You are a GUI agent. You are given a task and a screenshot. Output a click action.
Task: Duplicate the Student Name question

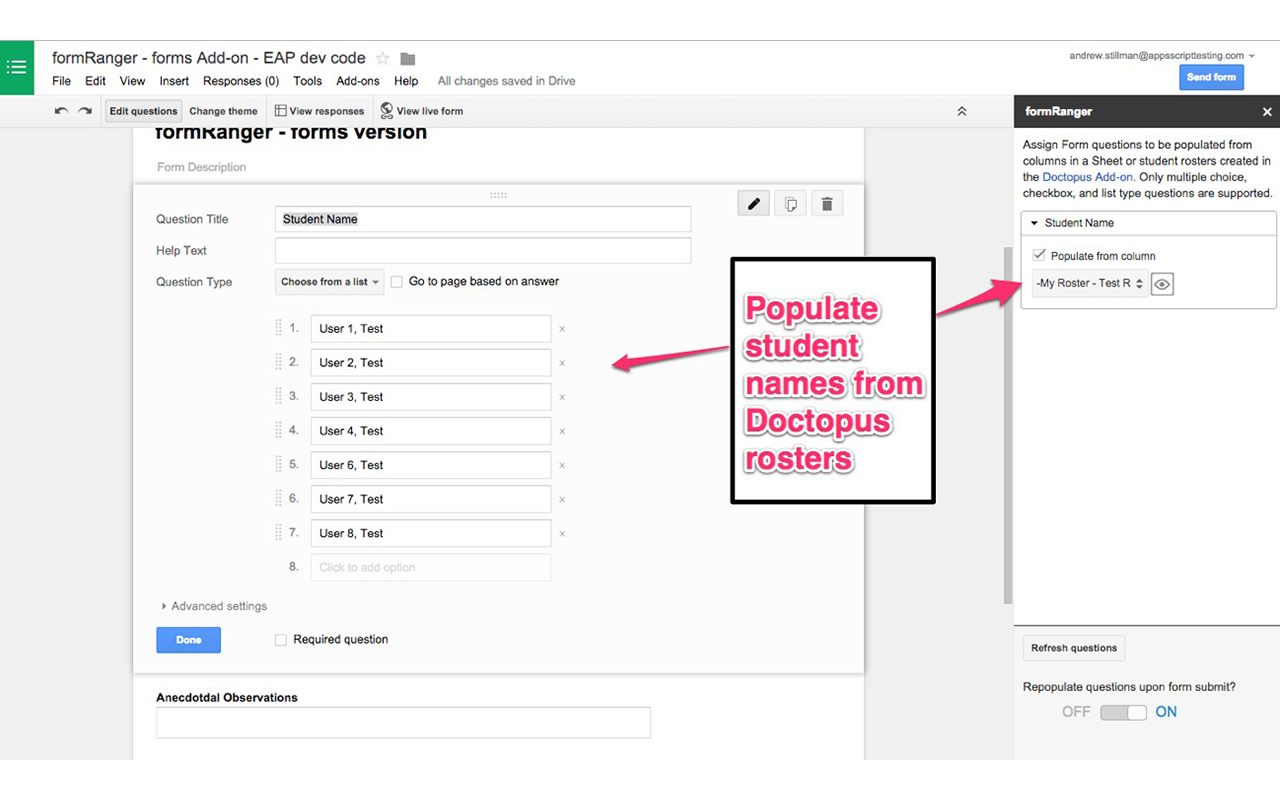[x=790, y=204]
